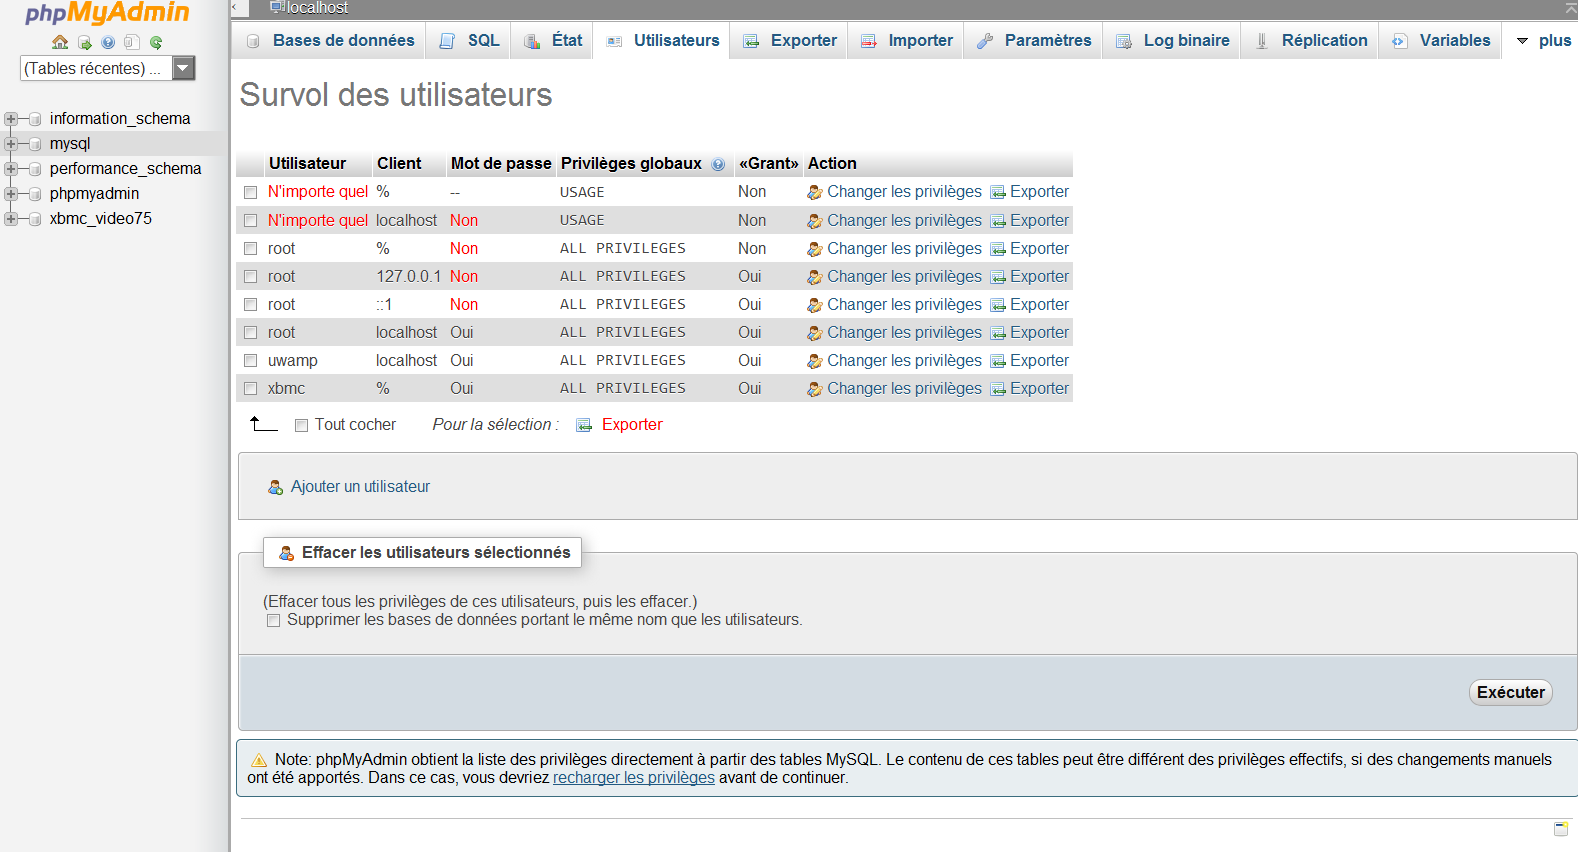Click the Utilisateur column header
Image resolution: width=1578 pixels, height=852 pixels.
(x=307, y=164)
